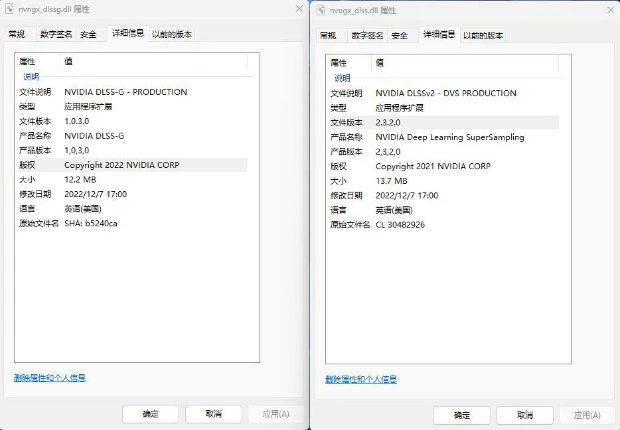620x430 pixels.
Task: Open 常规 tab in nvngx_dlssg.dll window
Action: [x=17, y=34]
